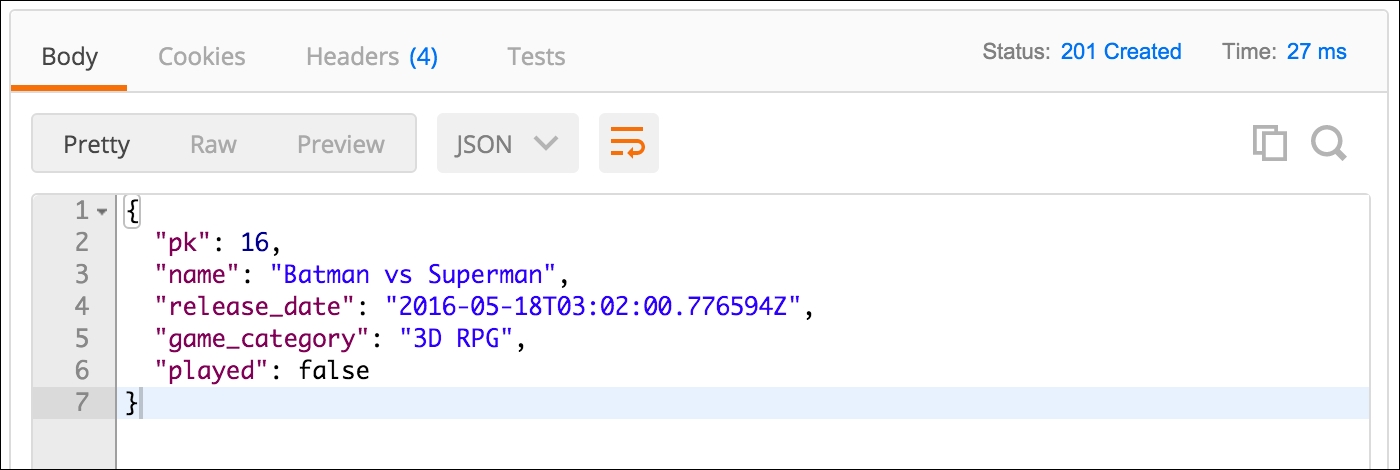Show the Headers (4) tab
The width and height of the screenshot is (1400, 470).
(371, 56)
